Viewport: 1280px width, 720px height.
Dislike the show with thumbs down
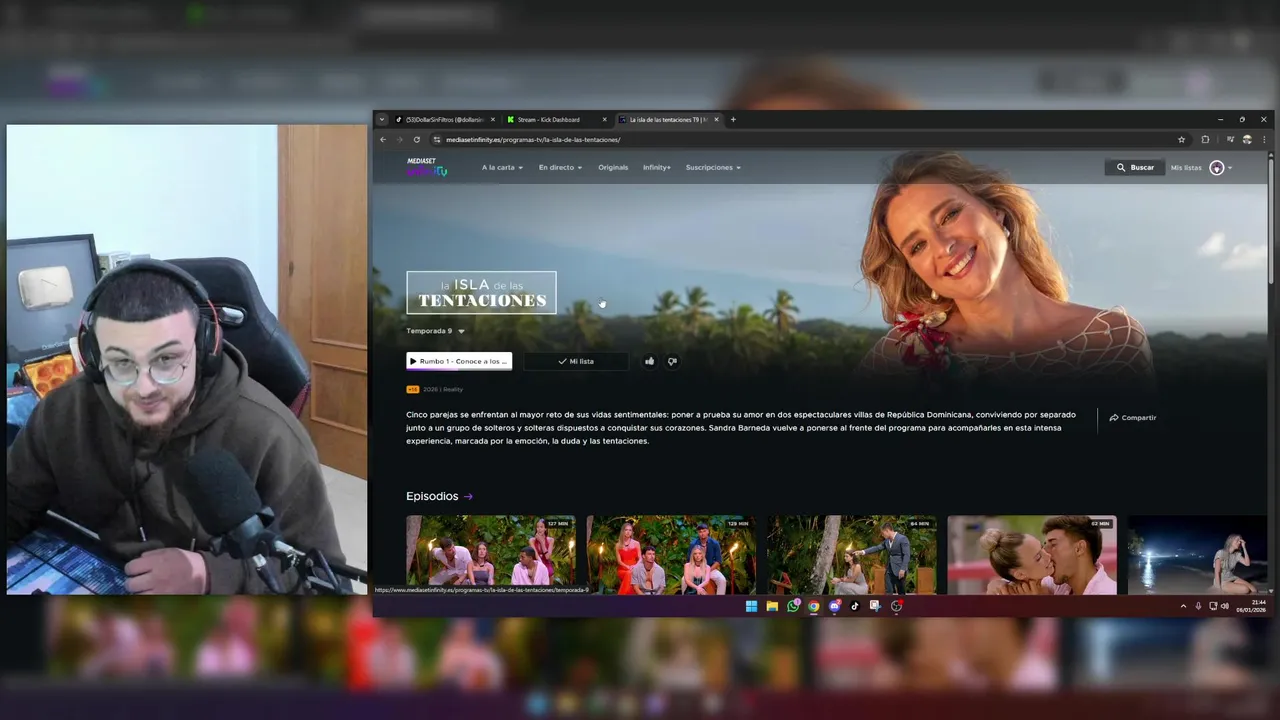tap(672, 361)
